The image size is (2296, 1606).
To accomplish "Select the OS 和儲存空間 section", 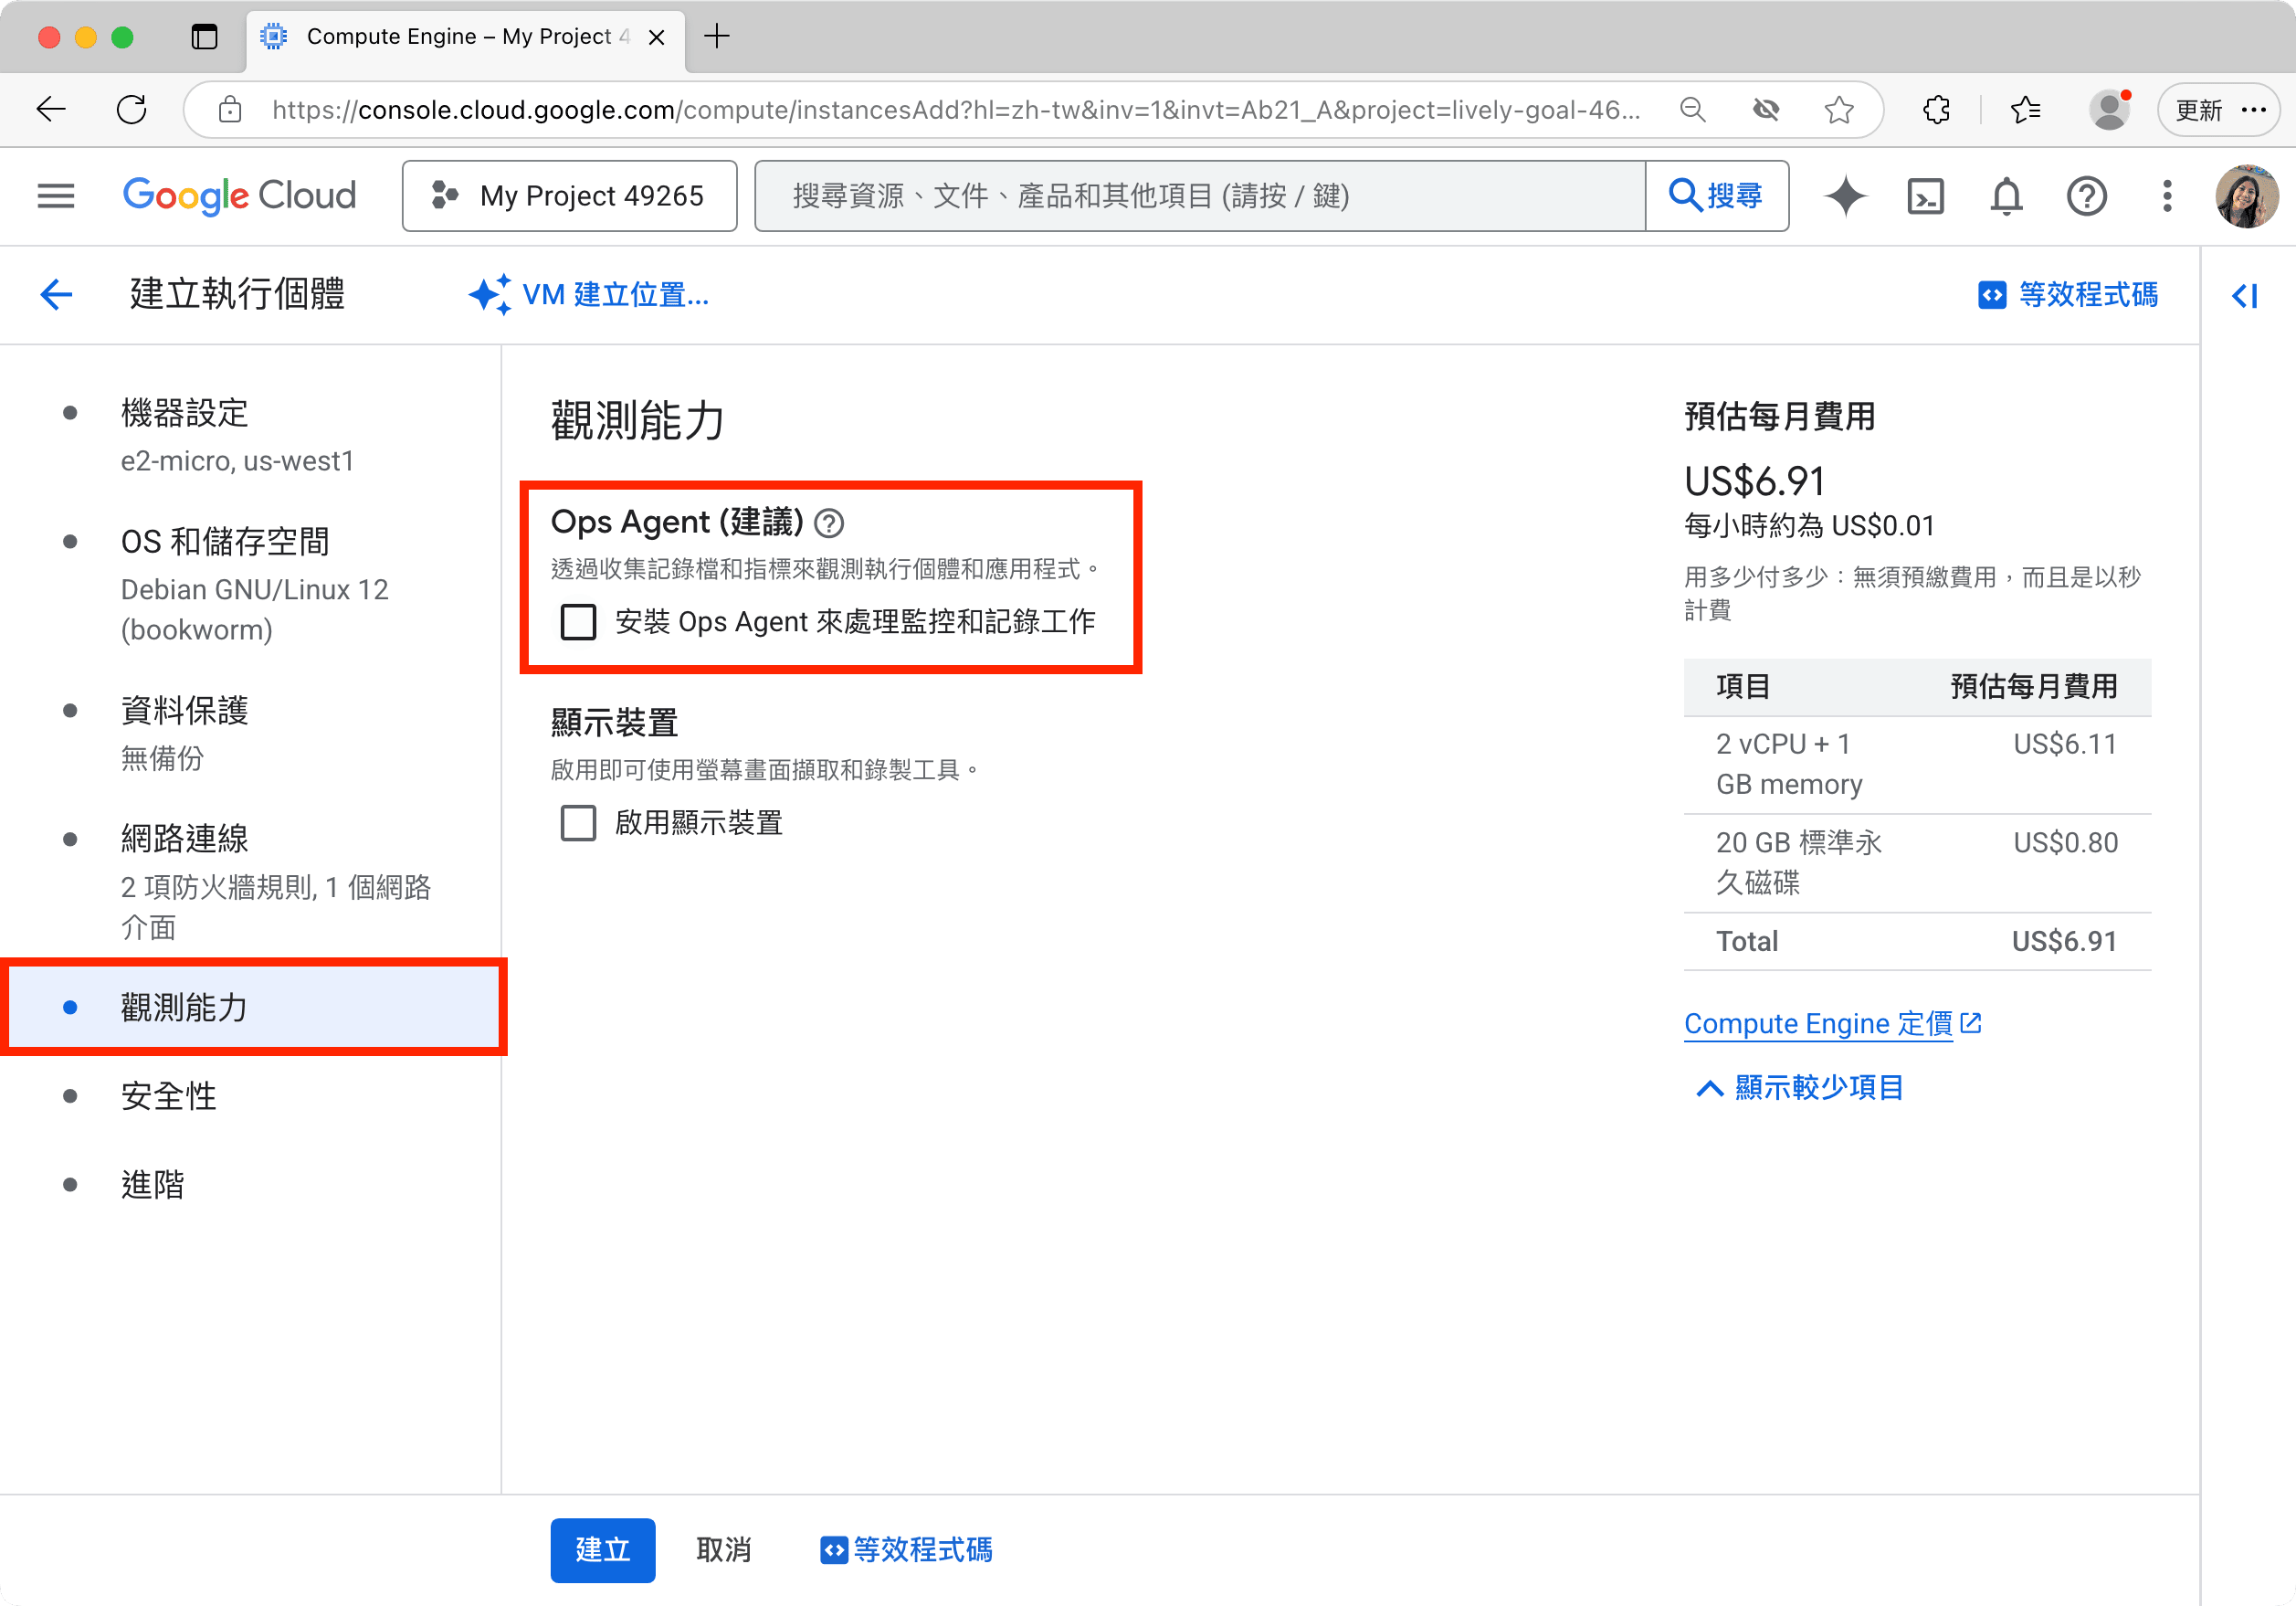I will 250,585.
